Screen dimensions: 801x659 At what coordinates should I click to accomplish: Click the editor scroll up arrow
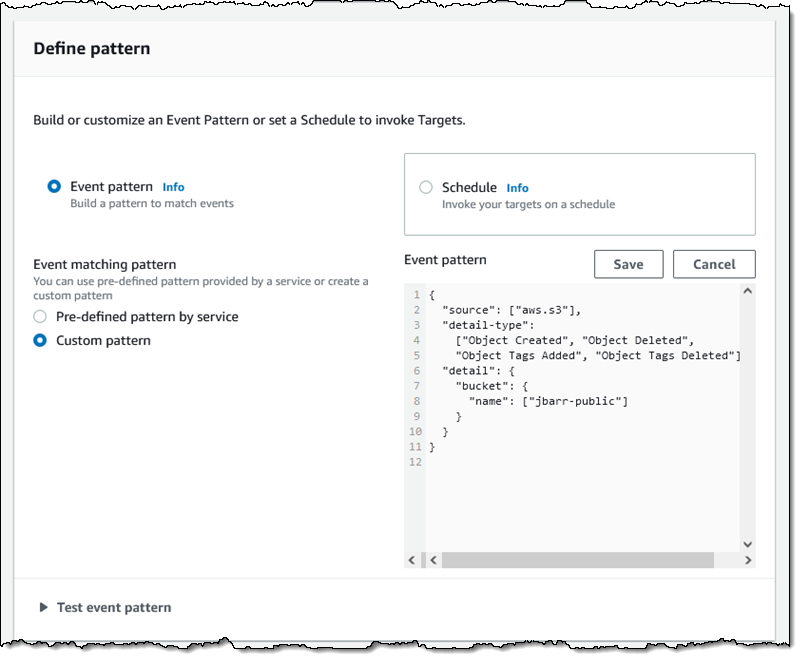747,291
